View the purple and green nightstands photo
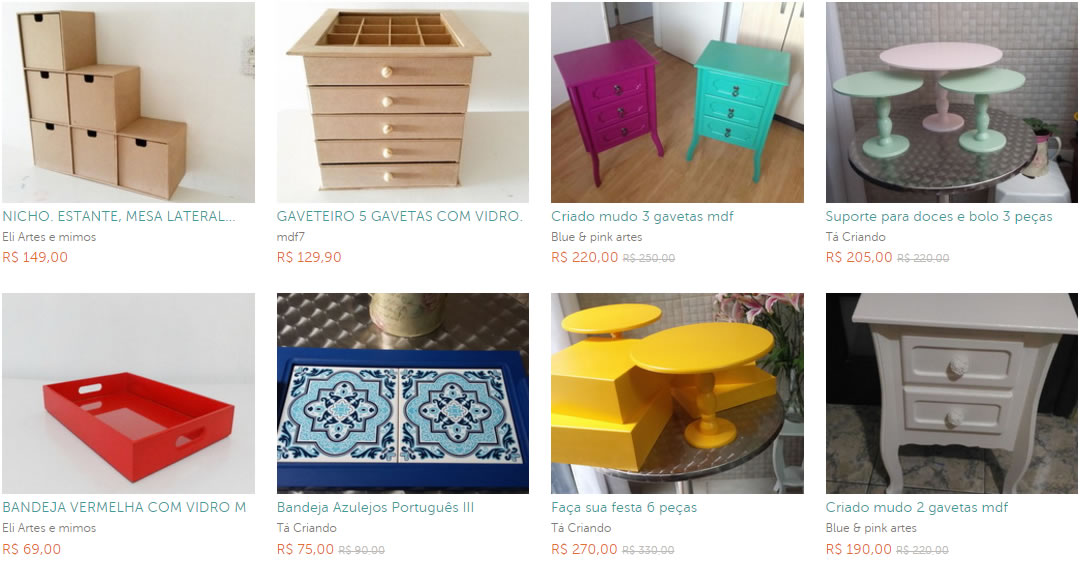 (x=677, y=102)
